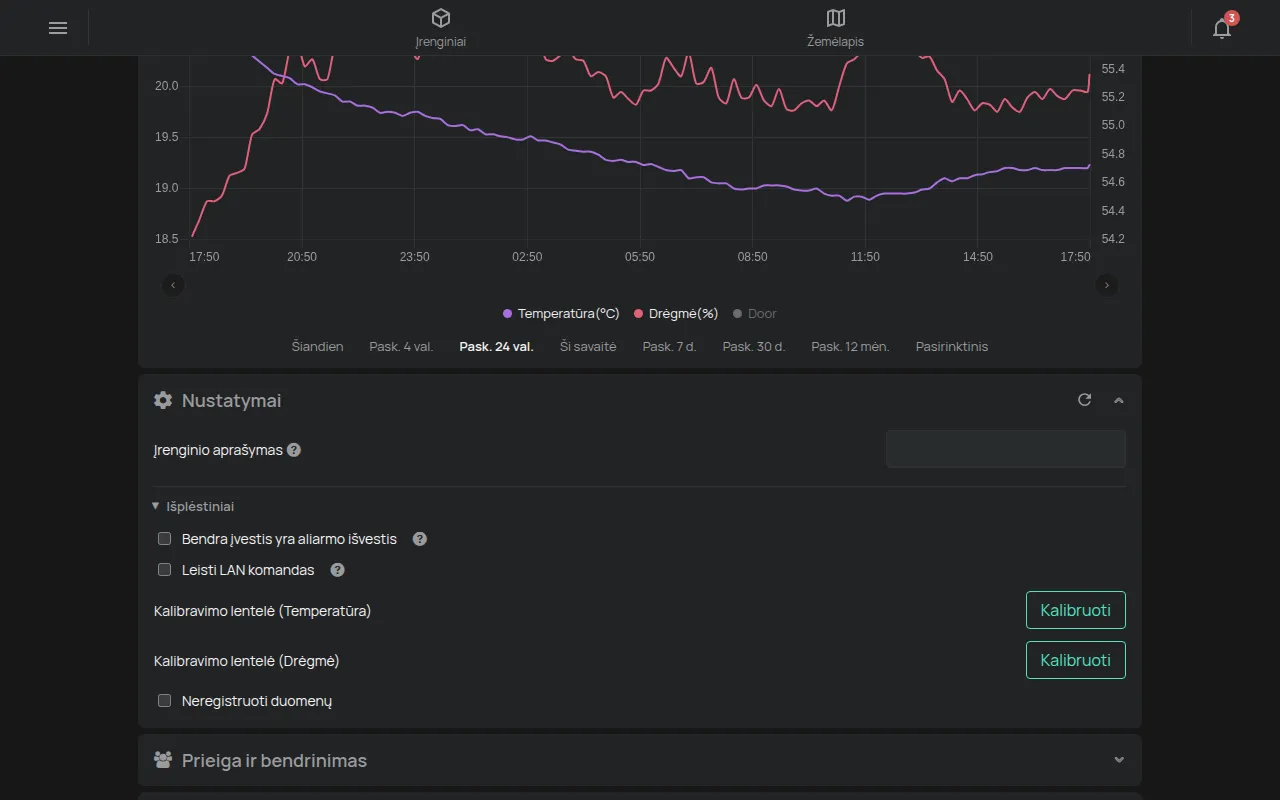Click the chart's previous arrow

(x=173, y=285)
